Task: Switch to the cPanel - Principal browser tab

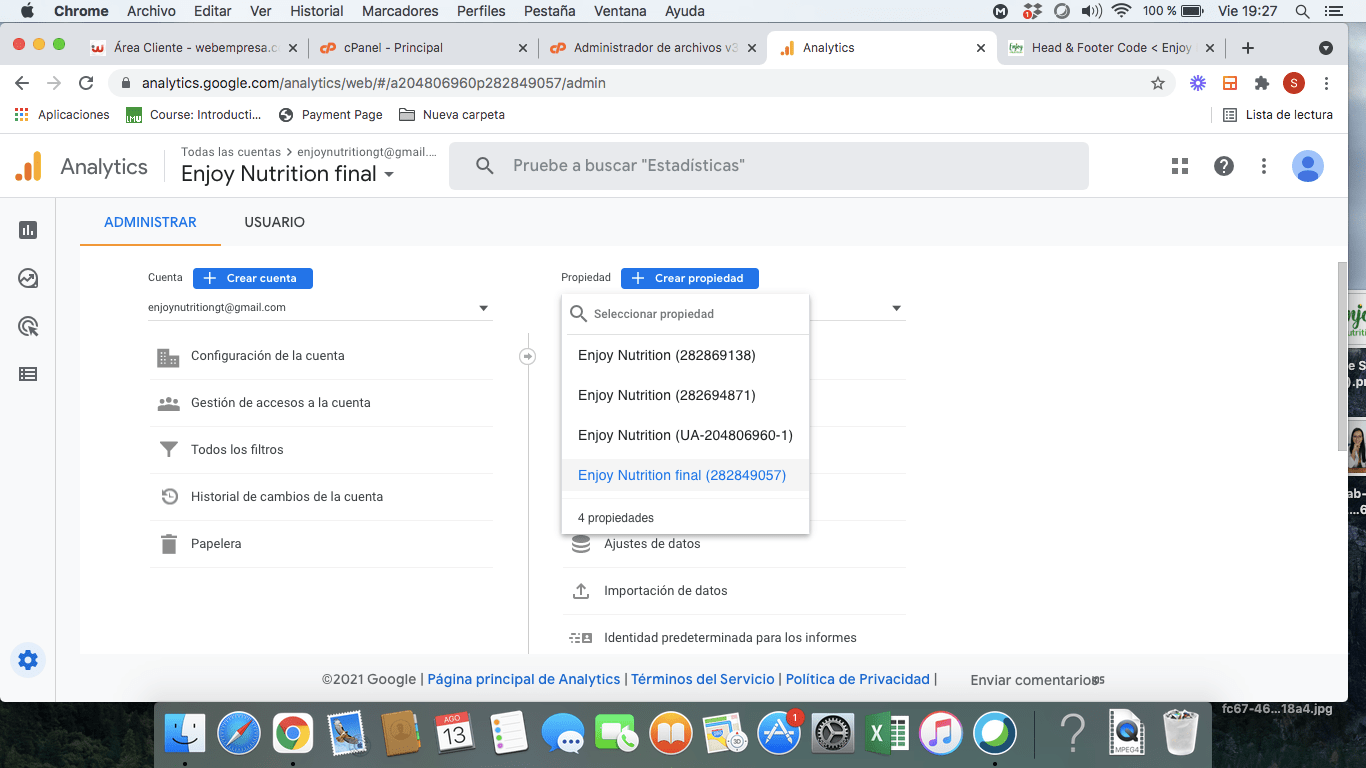Action: pyautogui.click(x=423, y=48)
